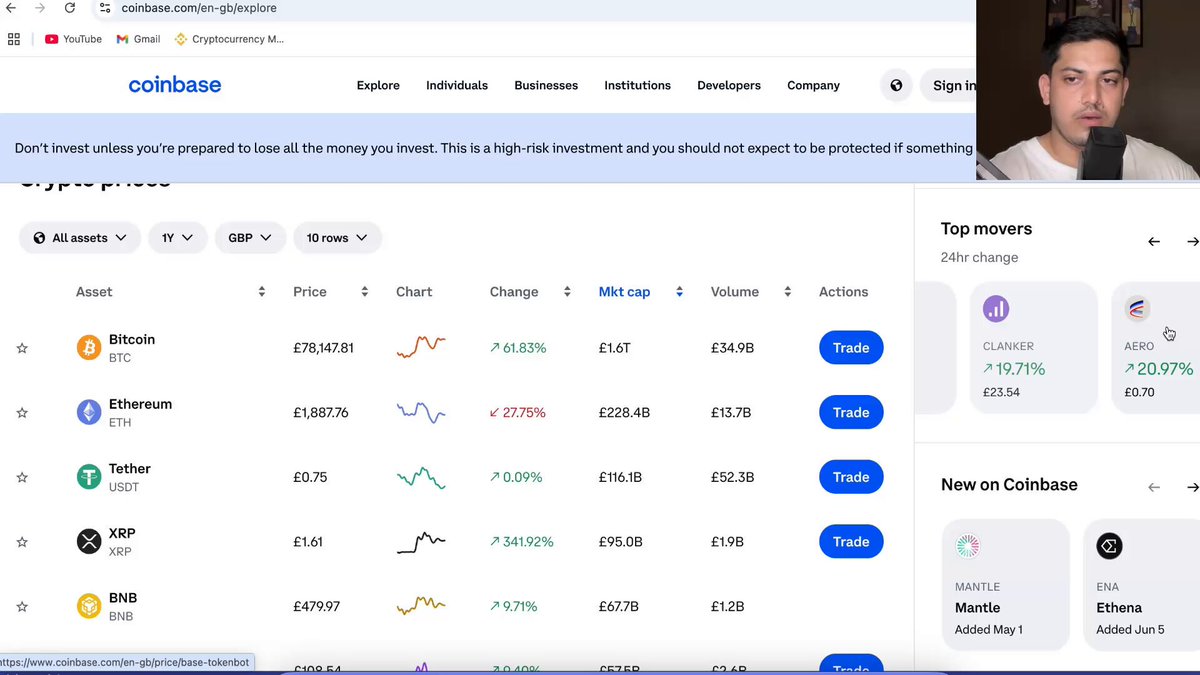Open the Chrome apps grid icon
The height and width of the screenshot is (675, 1200).
pyautogui.click(x=14, y=39)
